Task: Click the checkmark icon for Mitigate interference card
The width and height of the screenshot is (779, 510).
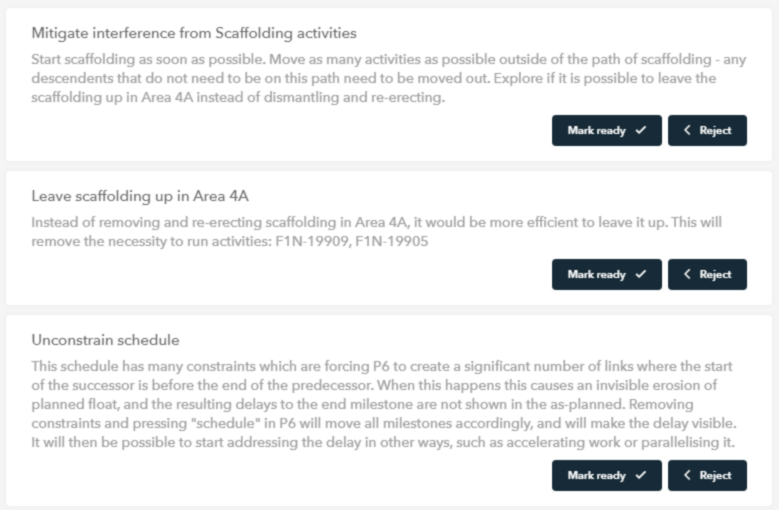Action: click(640, 131)
